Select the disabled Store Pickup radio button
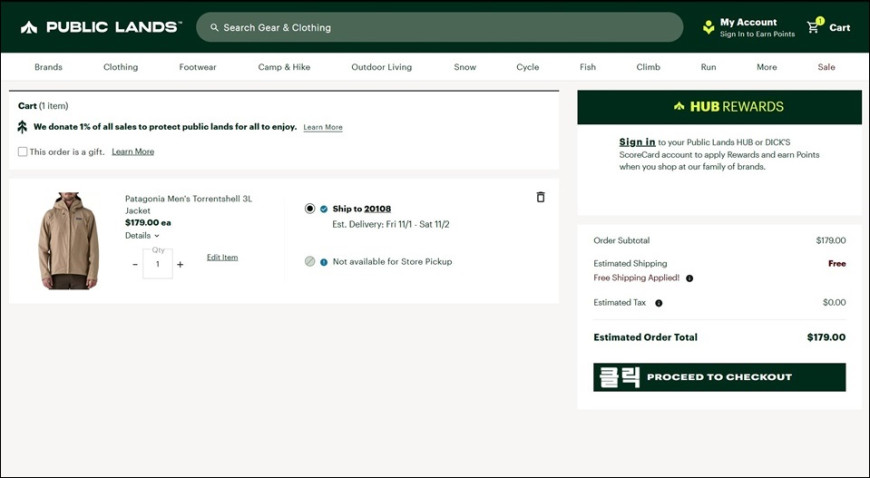Image resolution: width=870 pixels, height=478 pixels. [310, 261]
